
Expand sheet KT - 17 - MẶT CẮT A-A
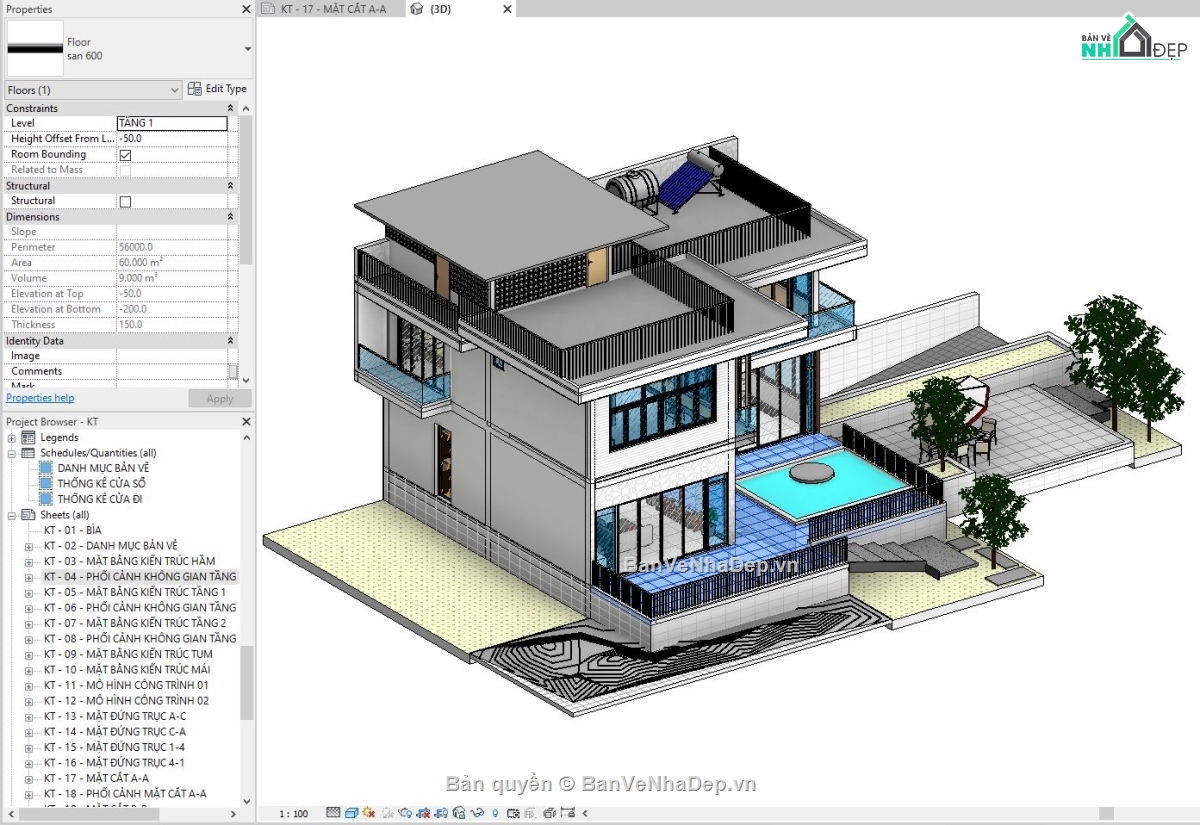[x=29, y=778]
